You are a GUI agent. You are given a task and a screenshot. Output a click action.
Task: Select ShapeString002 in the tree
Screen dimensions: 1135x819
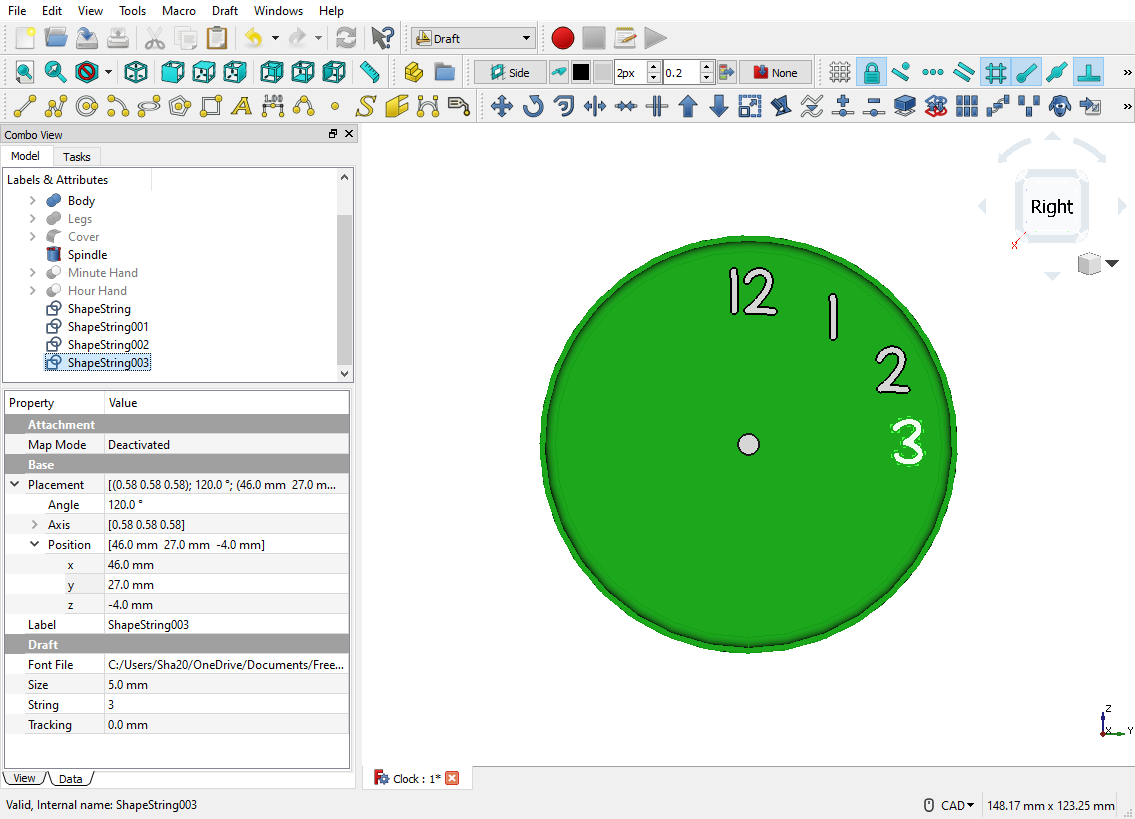(x=108, y=345)
